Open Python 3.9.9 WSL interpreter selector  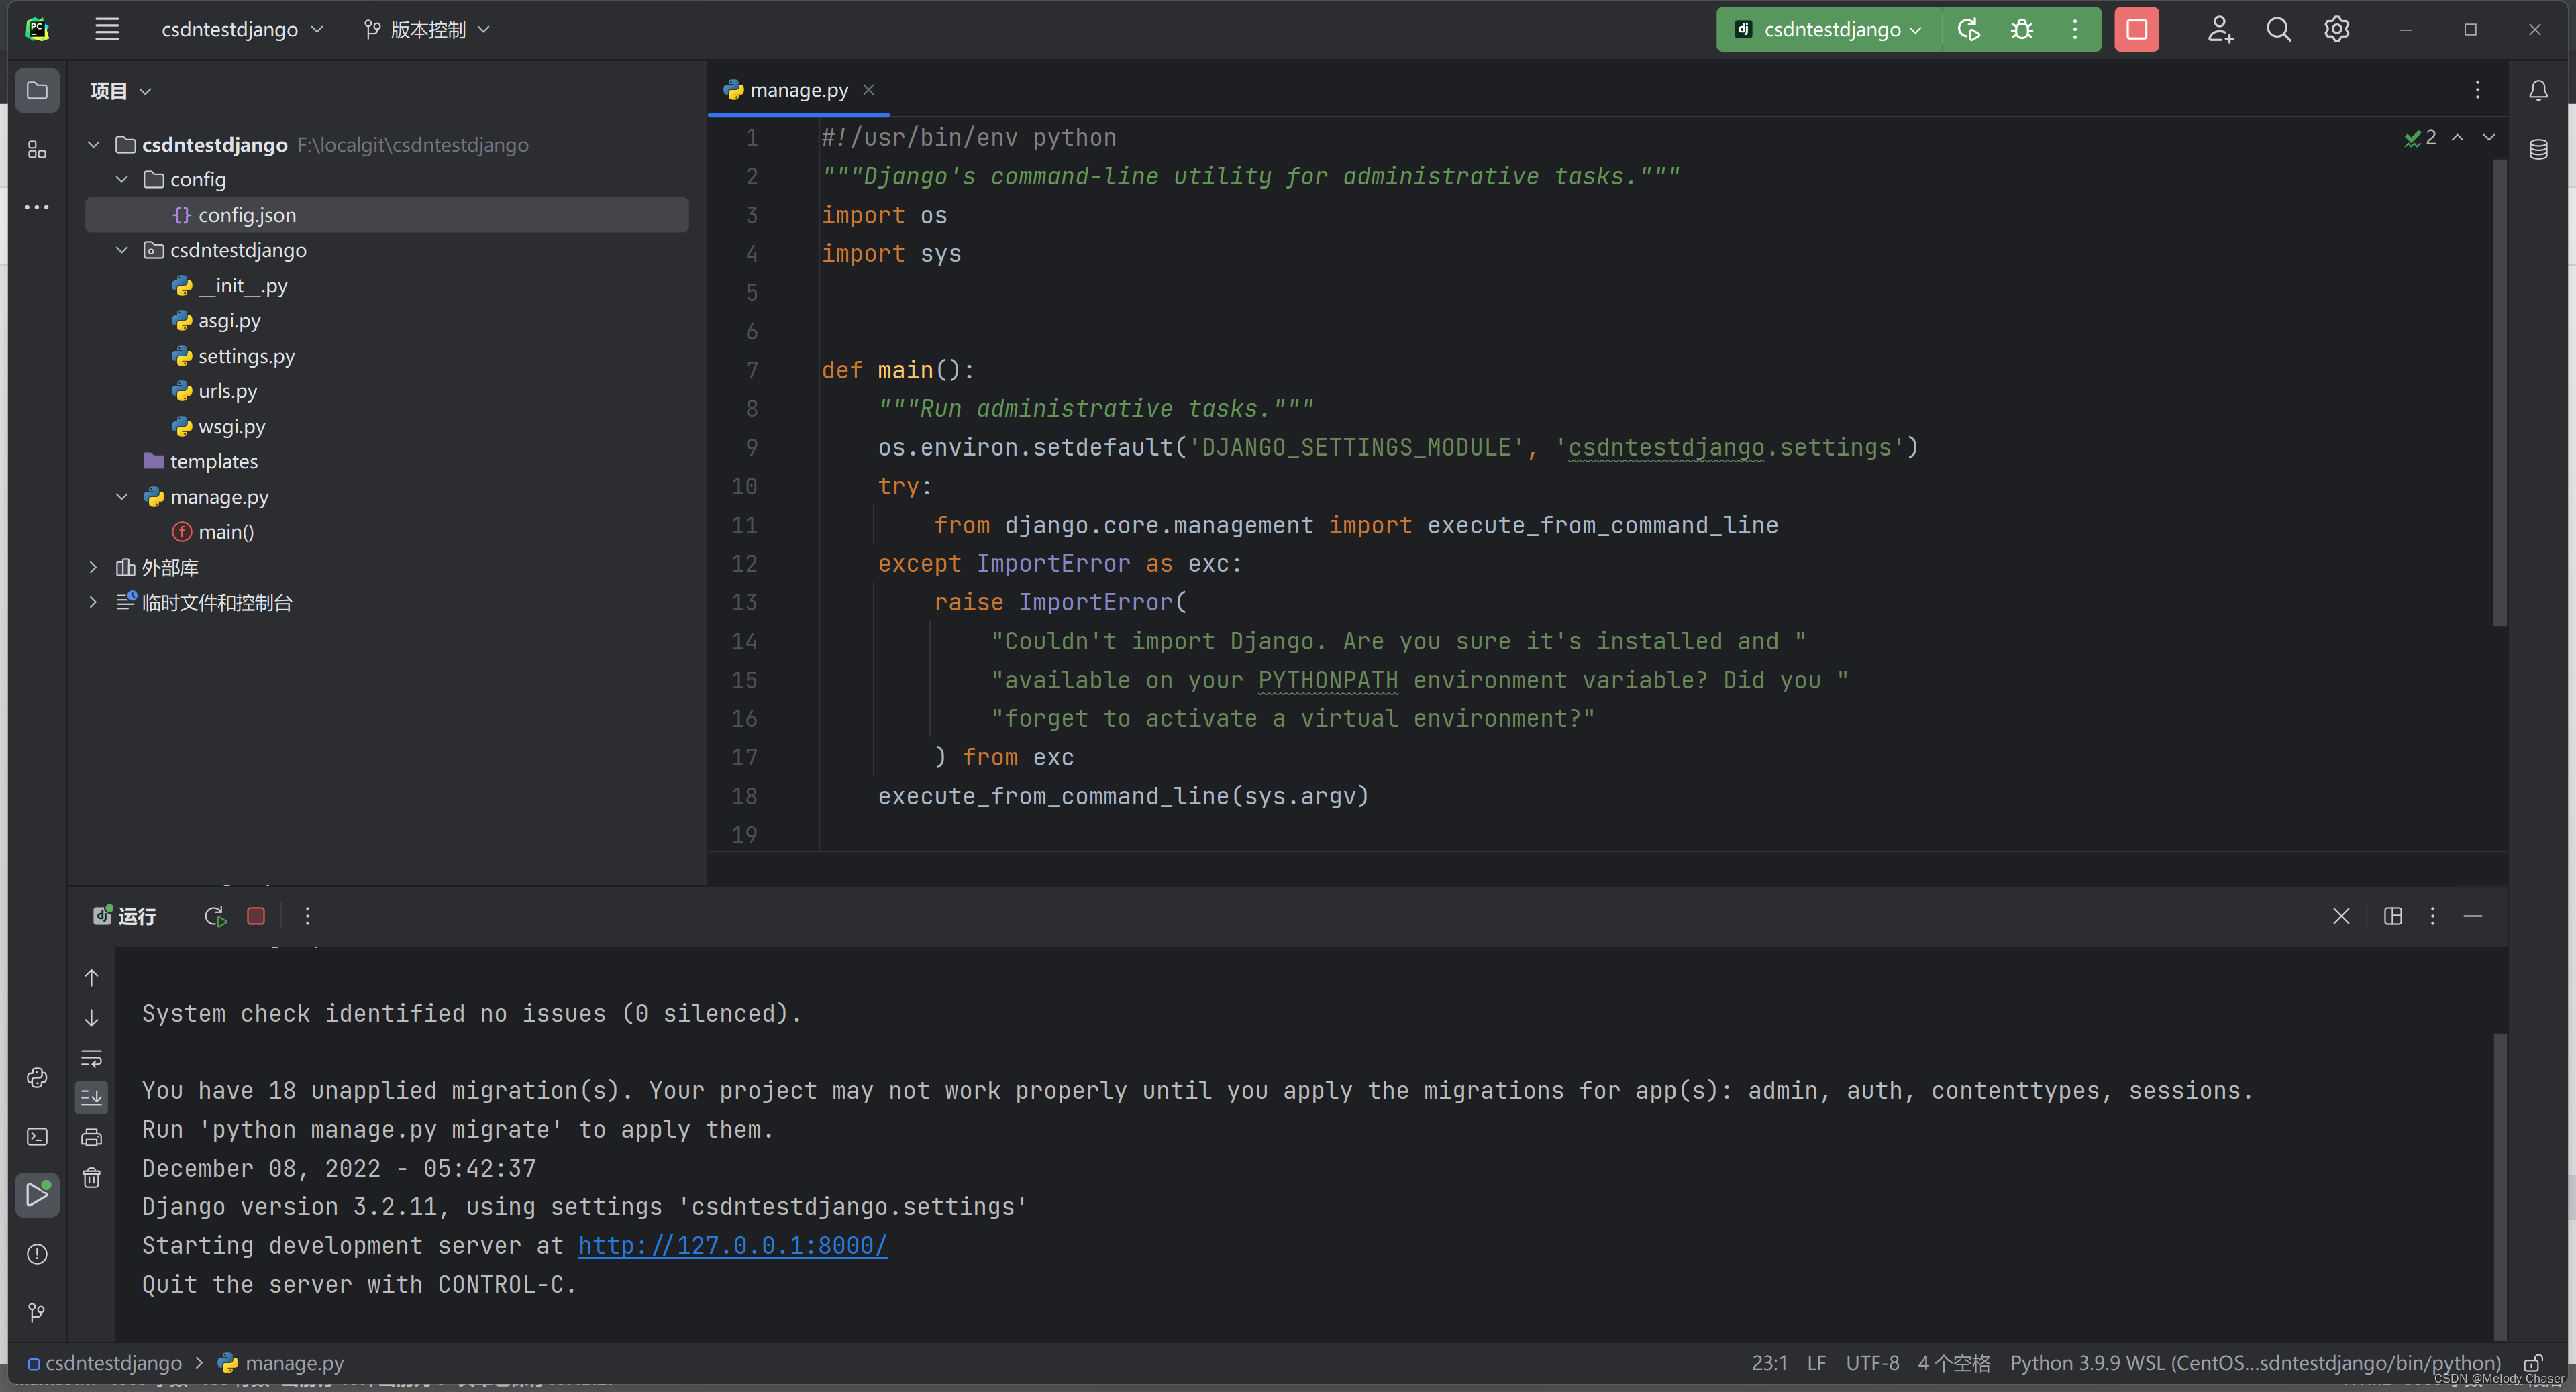(x=2255, y=1363)
